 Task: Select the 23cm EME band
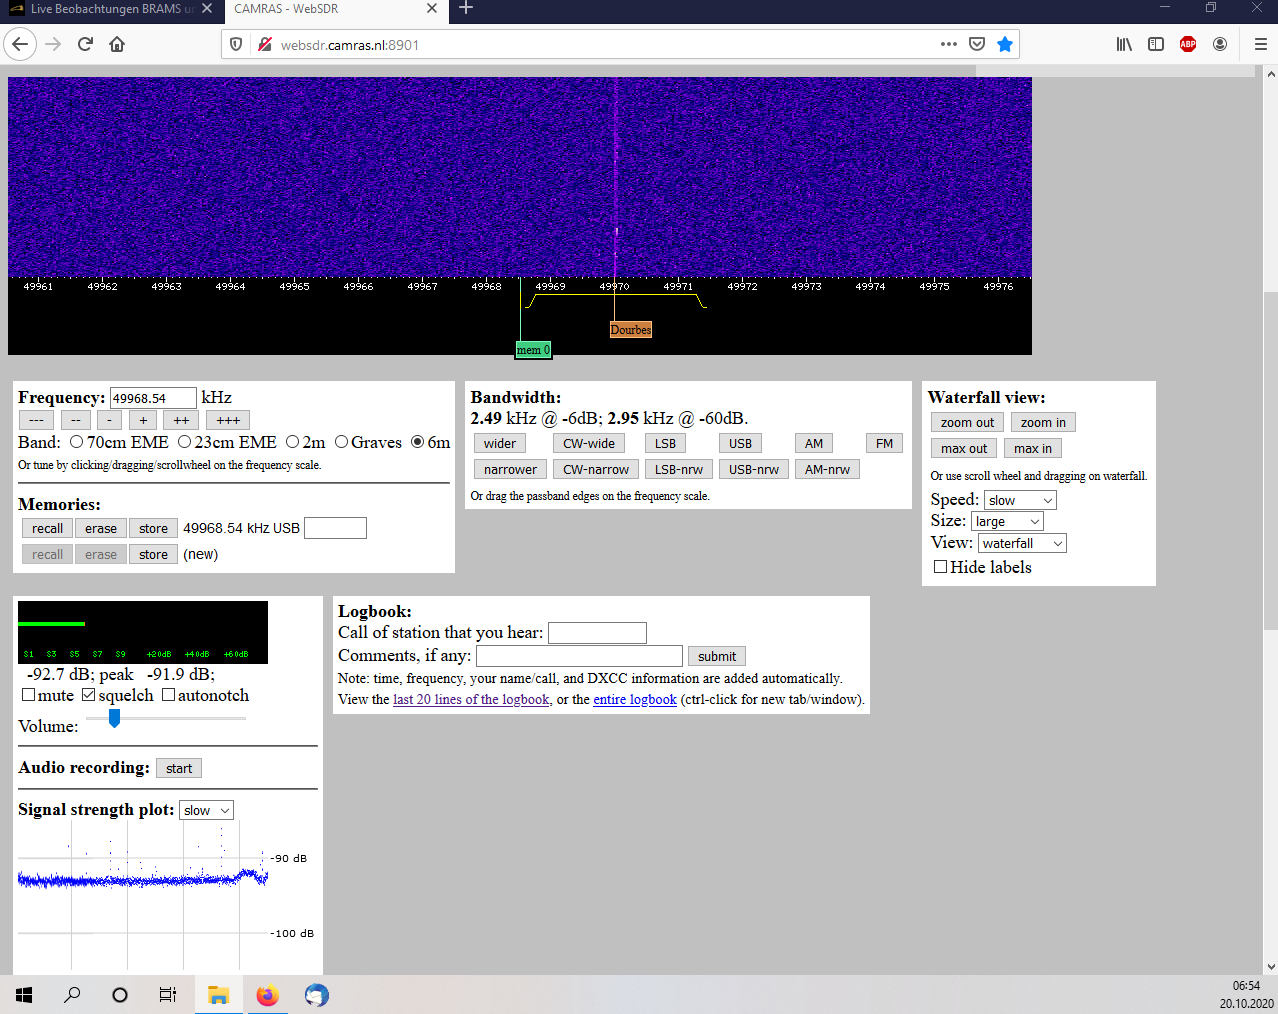184,442
